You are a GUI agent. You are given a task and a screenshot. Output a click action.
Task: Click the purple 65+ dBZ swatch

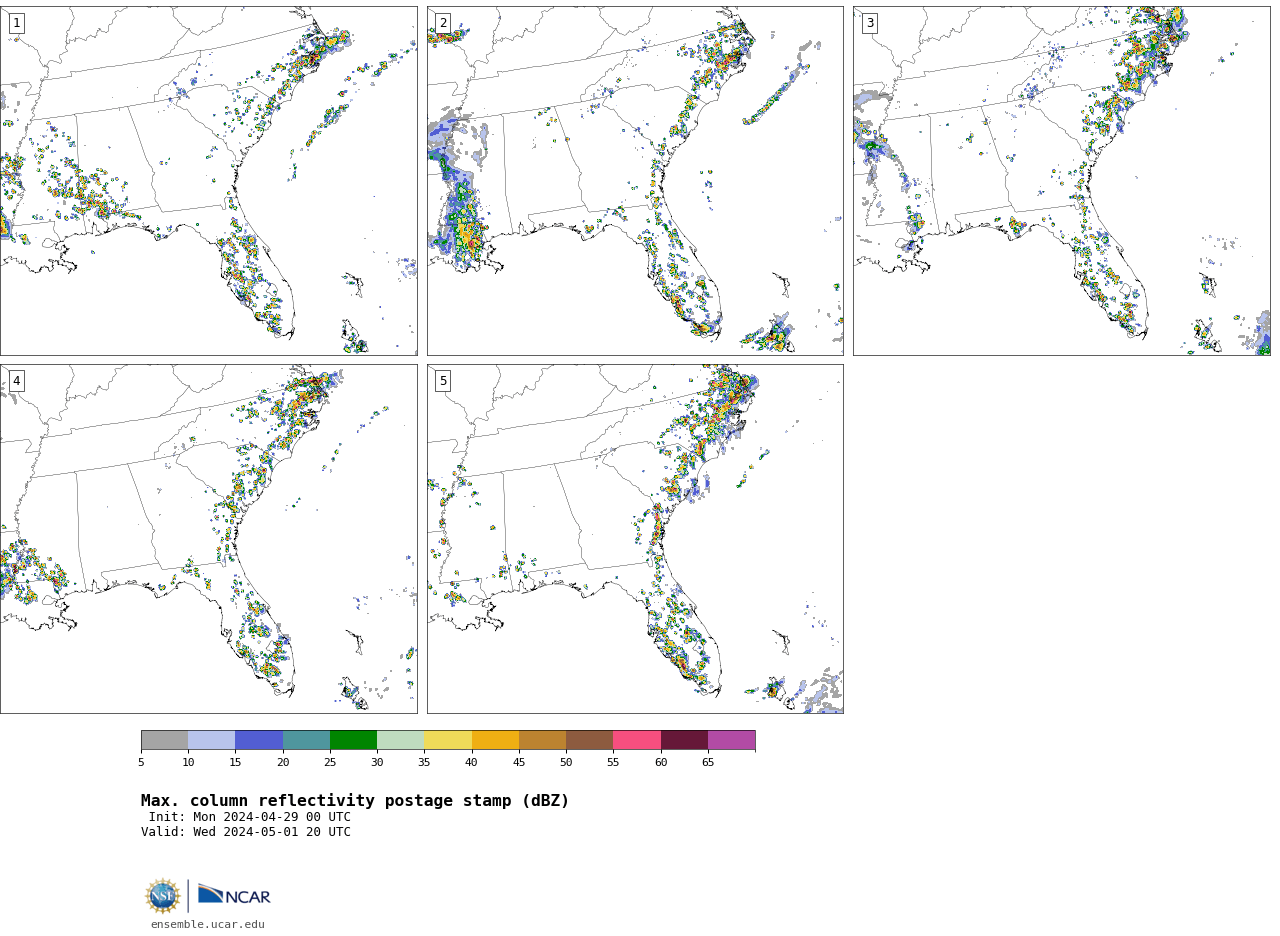tap(731, 740)
